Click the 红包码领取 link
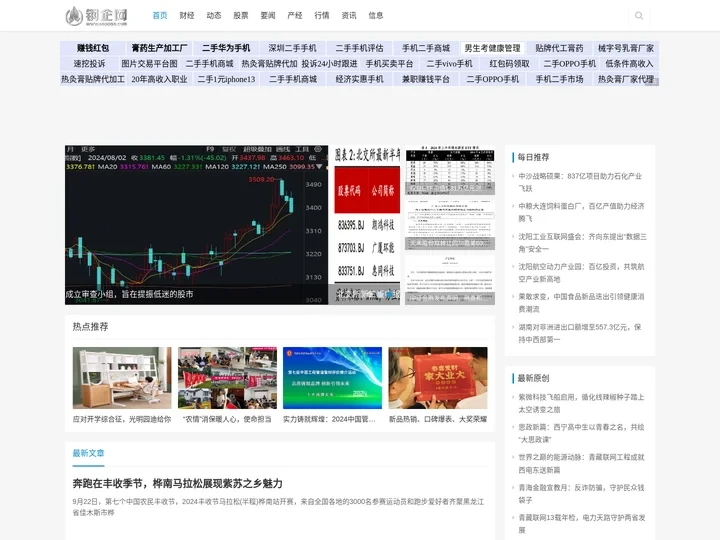 (x=509, y=64)
